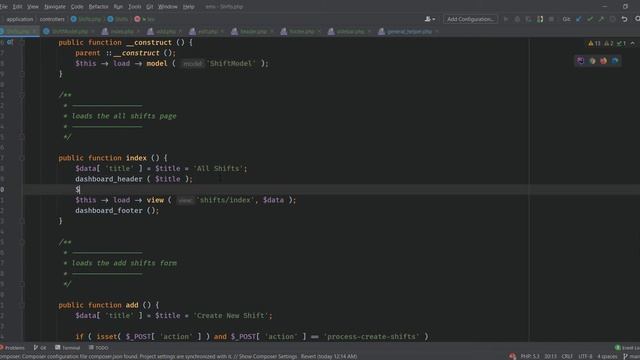
Task: Click Show Composer Settings link in status bar
Action: tap(268, 356)
